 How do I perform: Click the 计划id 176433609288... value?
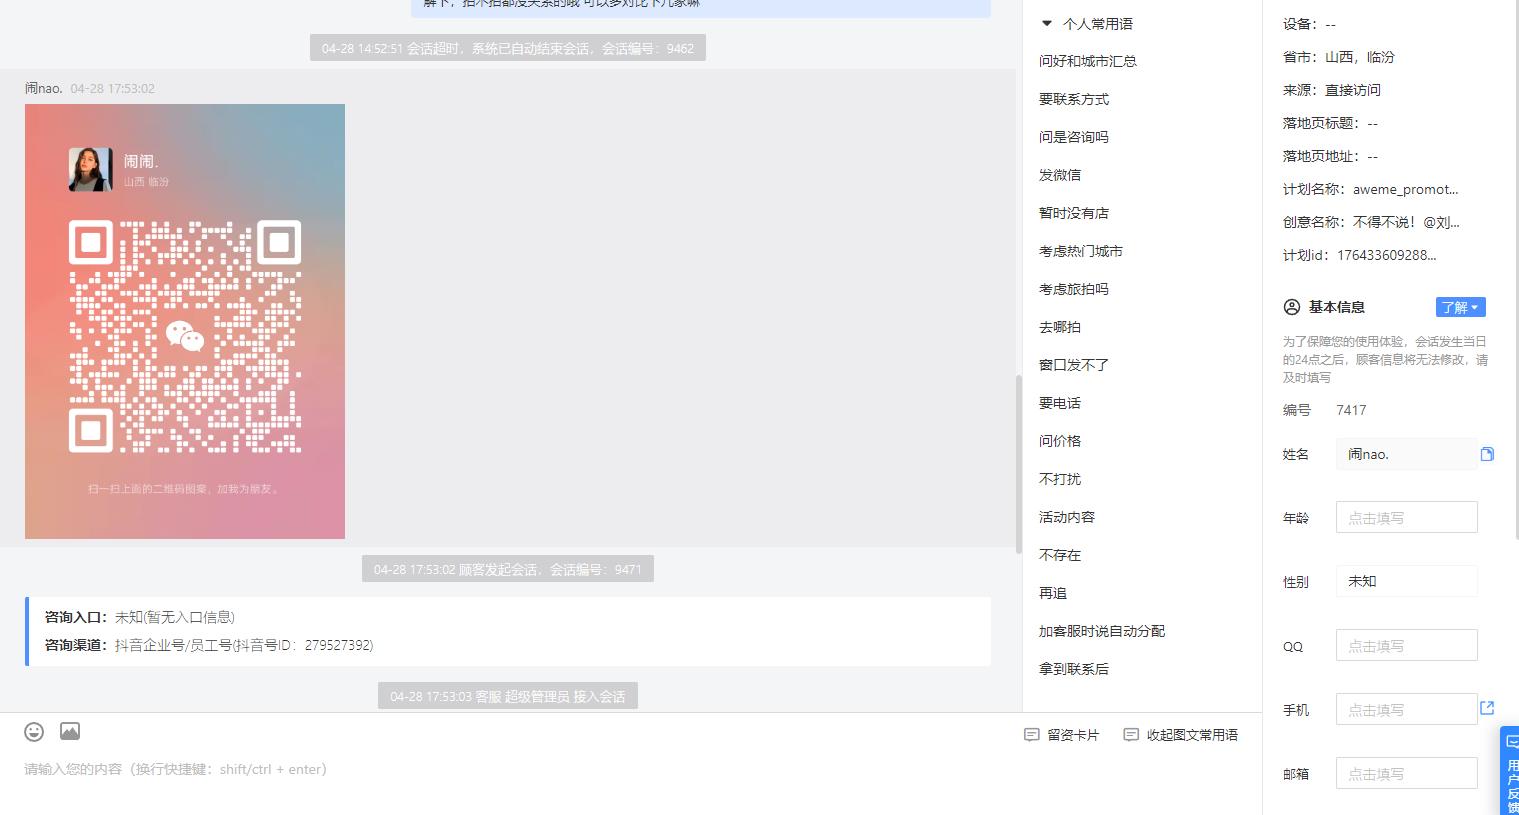1386,255
